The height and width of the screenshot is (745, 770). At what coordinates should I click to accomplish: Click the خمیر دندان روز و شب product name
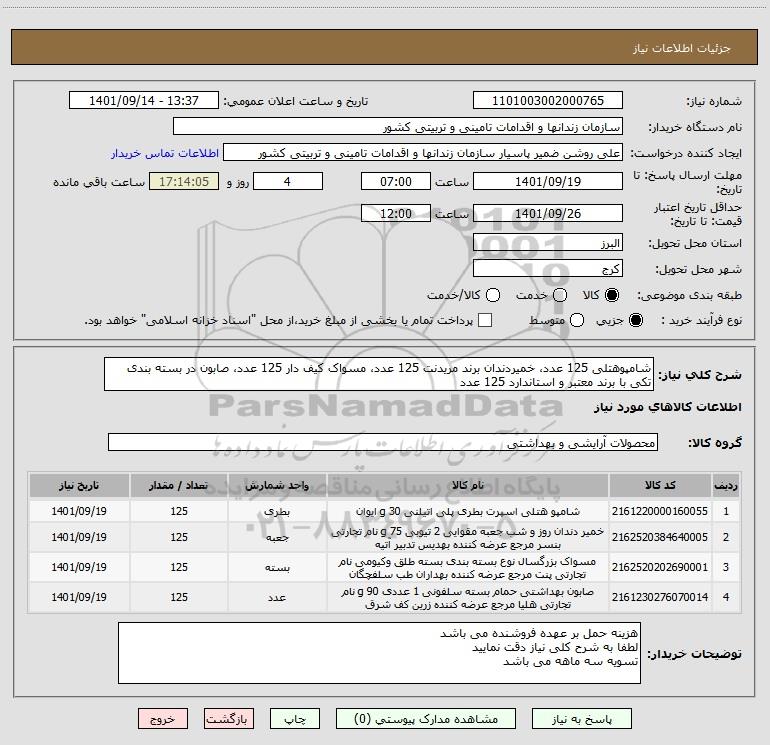468,538
